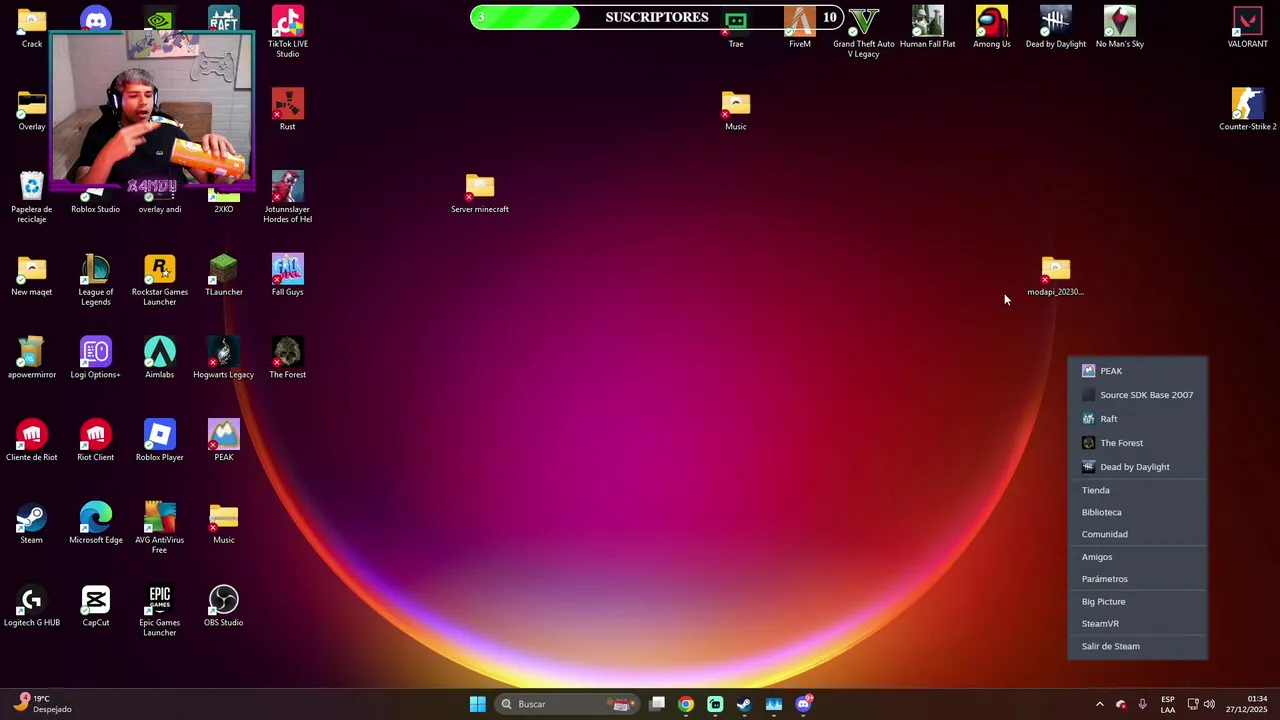Open Biblioteca in the Steam menu
Image resolution: width=1280 pixels, height=720 pixels.
click(1138, 512)
